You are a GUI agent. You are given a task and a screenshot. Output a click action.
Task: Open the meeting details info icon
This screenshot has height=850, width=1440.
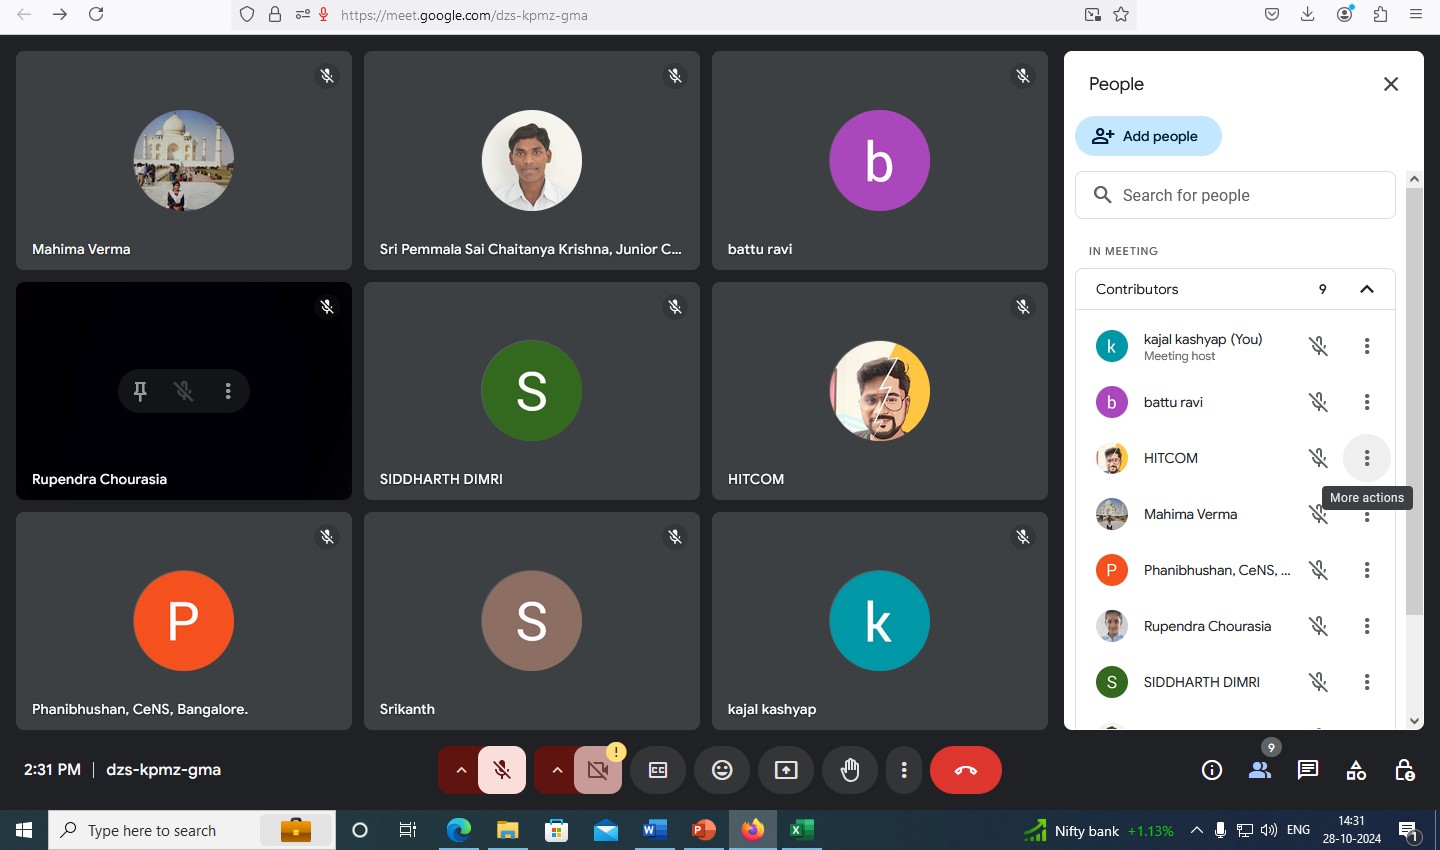pyautogui.click(x=1212, y=770)
